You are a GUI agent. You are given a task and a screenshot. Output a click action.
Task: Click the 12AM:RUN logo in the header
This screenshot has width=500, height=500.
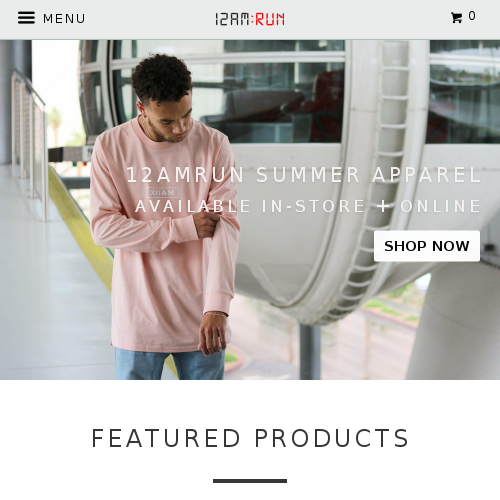[x=250, y=19]
